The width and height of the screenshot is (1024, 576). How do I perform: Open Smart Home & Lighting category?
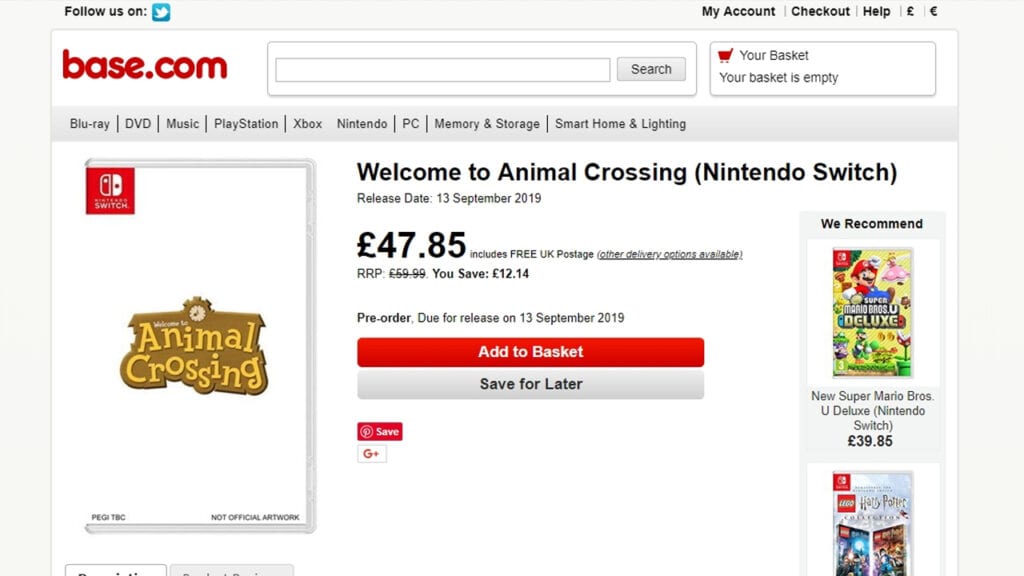(x=620, y=124)
